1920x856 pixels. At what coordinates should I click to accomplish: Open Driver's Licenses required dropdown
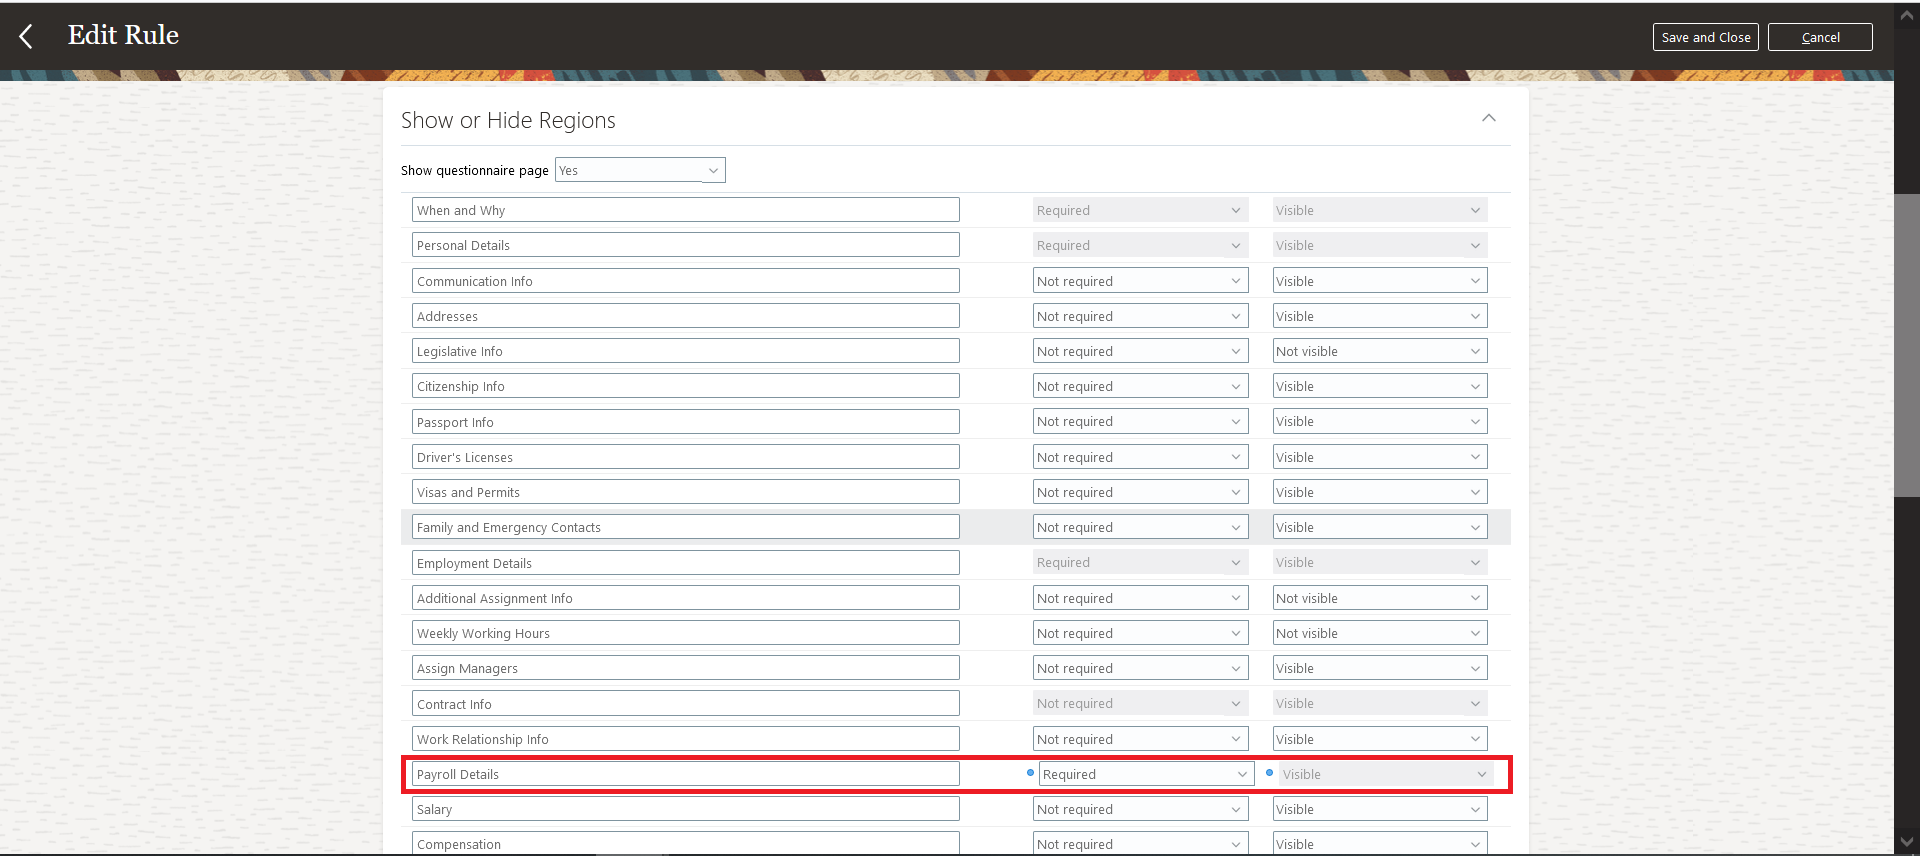tap(1140, 457)
